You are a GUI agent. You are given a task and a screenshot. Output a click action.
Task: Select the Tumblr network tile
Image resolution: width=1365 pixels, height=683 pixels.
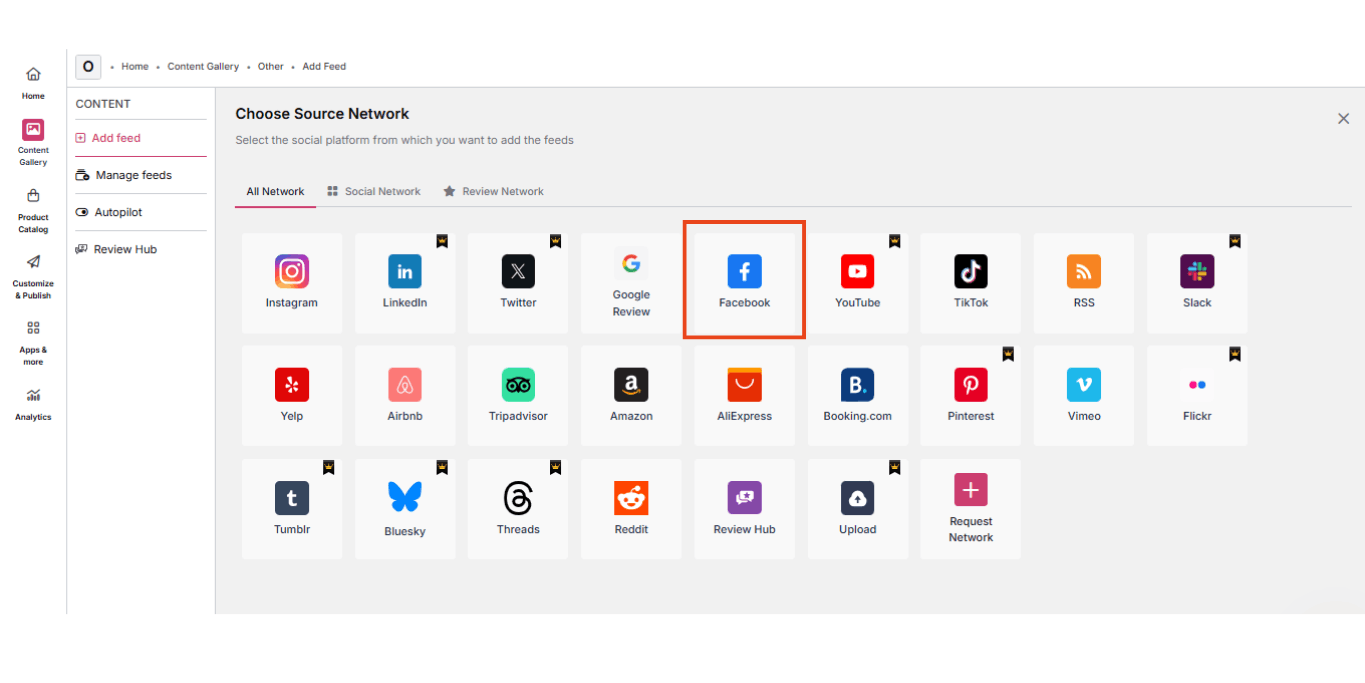(292, 509)
